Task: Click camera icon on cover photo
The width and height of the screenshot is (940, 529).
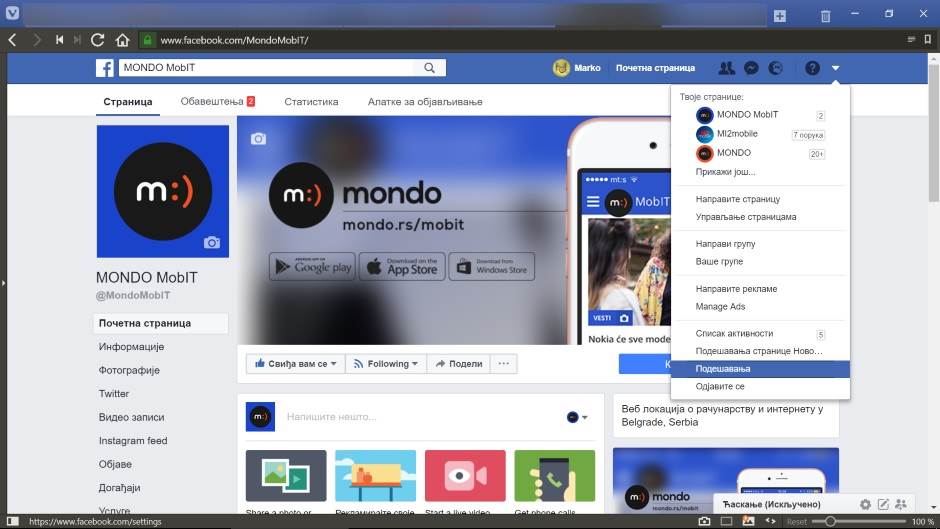Action: pos(258,139)
